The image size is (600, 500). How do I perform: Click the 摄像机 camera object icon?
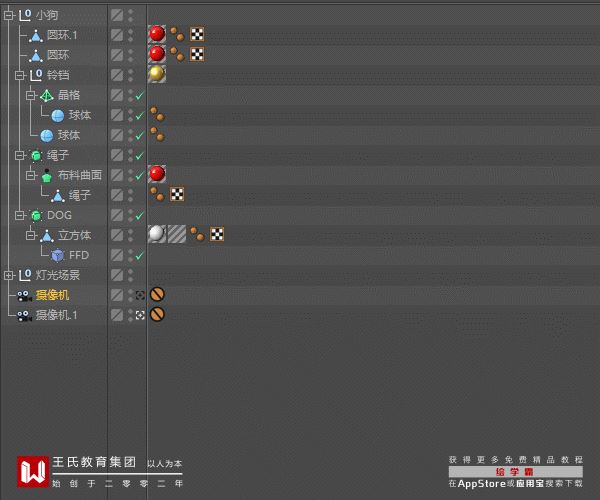coord(24,295)
